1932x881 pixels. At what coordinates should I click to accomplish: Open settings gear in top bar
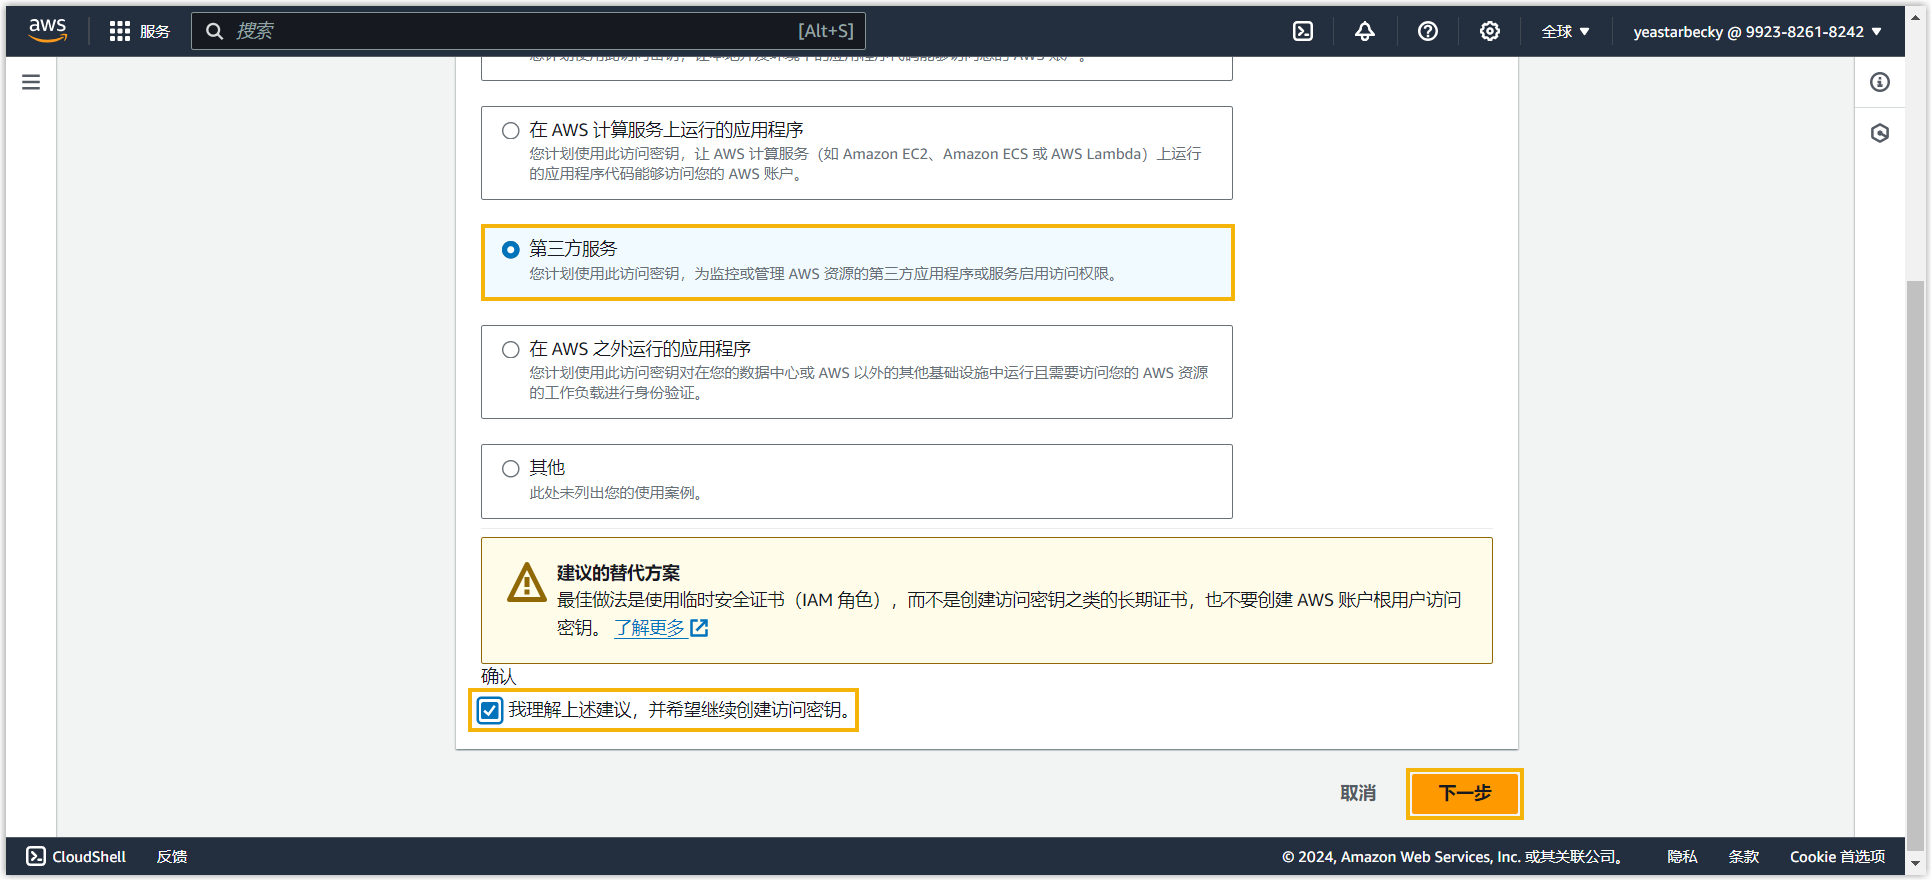[1490, 31]
